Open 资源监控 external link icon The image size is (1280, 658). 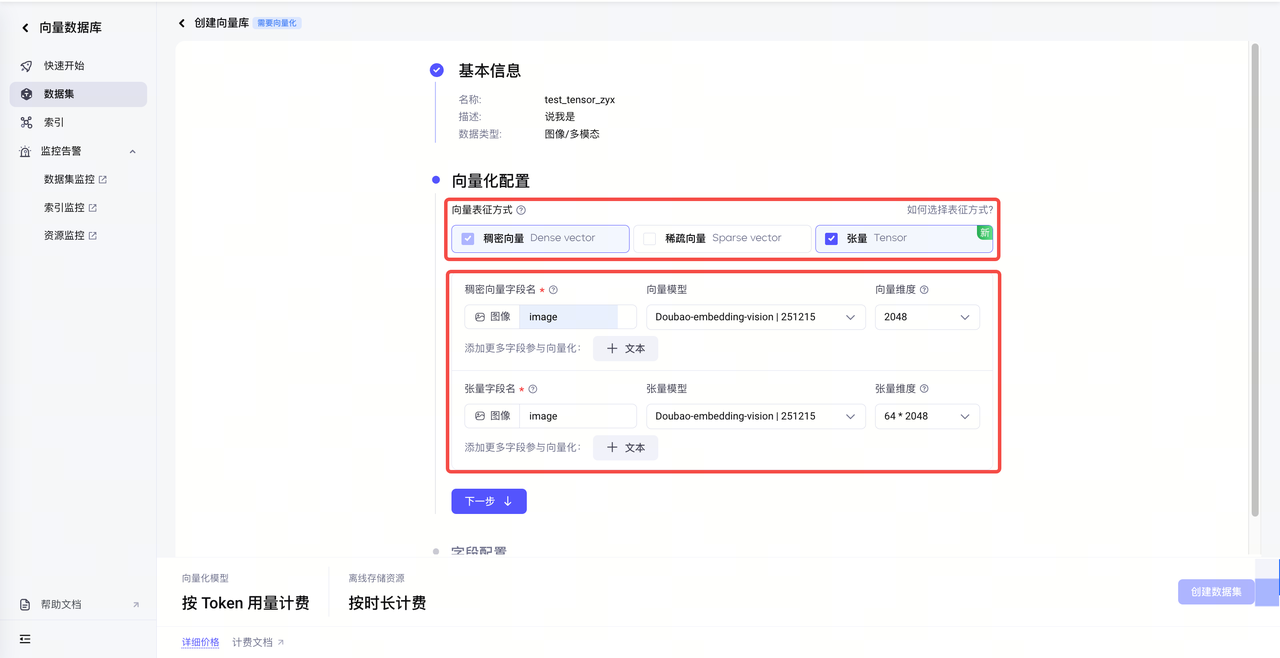pos(93,236)
